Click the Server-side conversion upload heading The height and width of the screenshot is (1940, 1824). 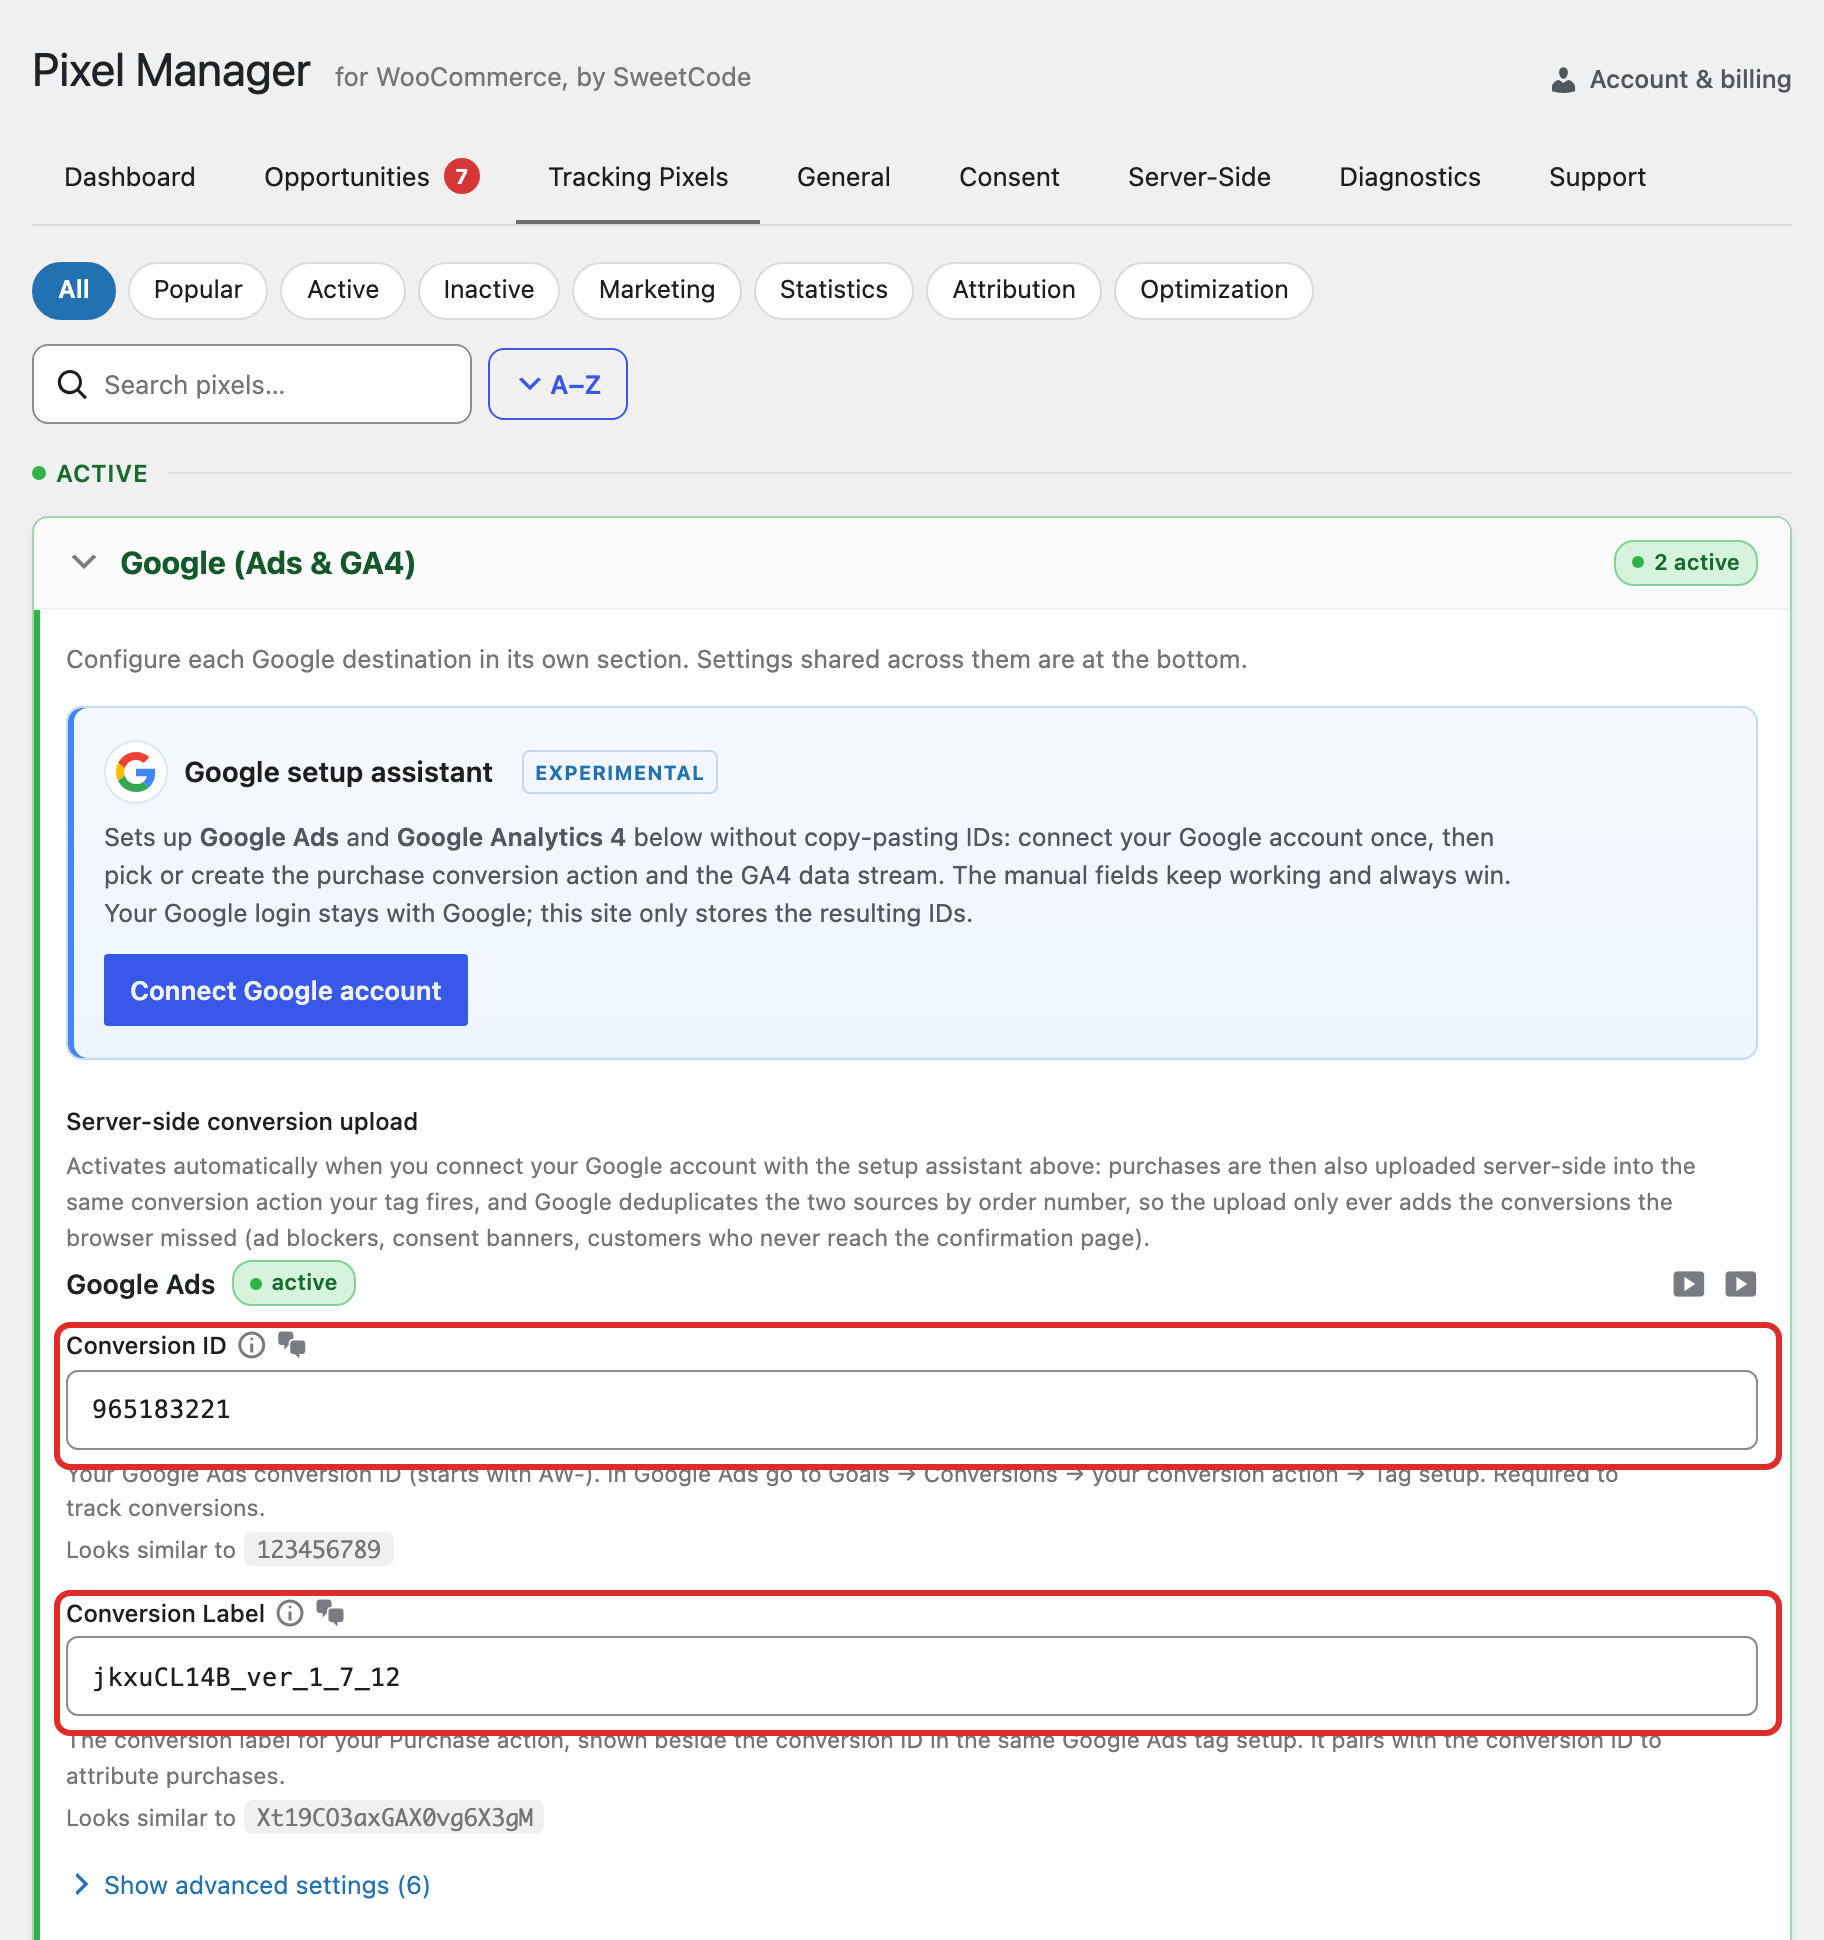tap(242, 1121)
